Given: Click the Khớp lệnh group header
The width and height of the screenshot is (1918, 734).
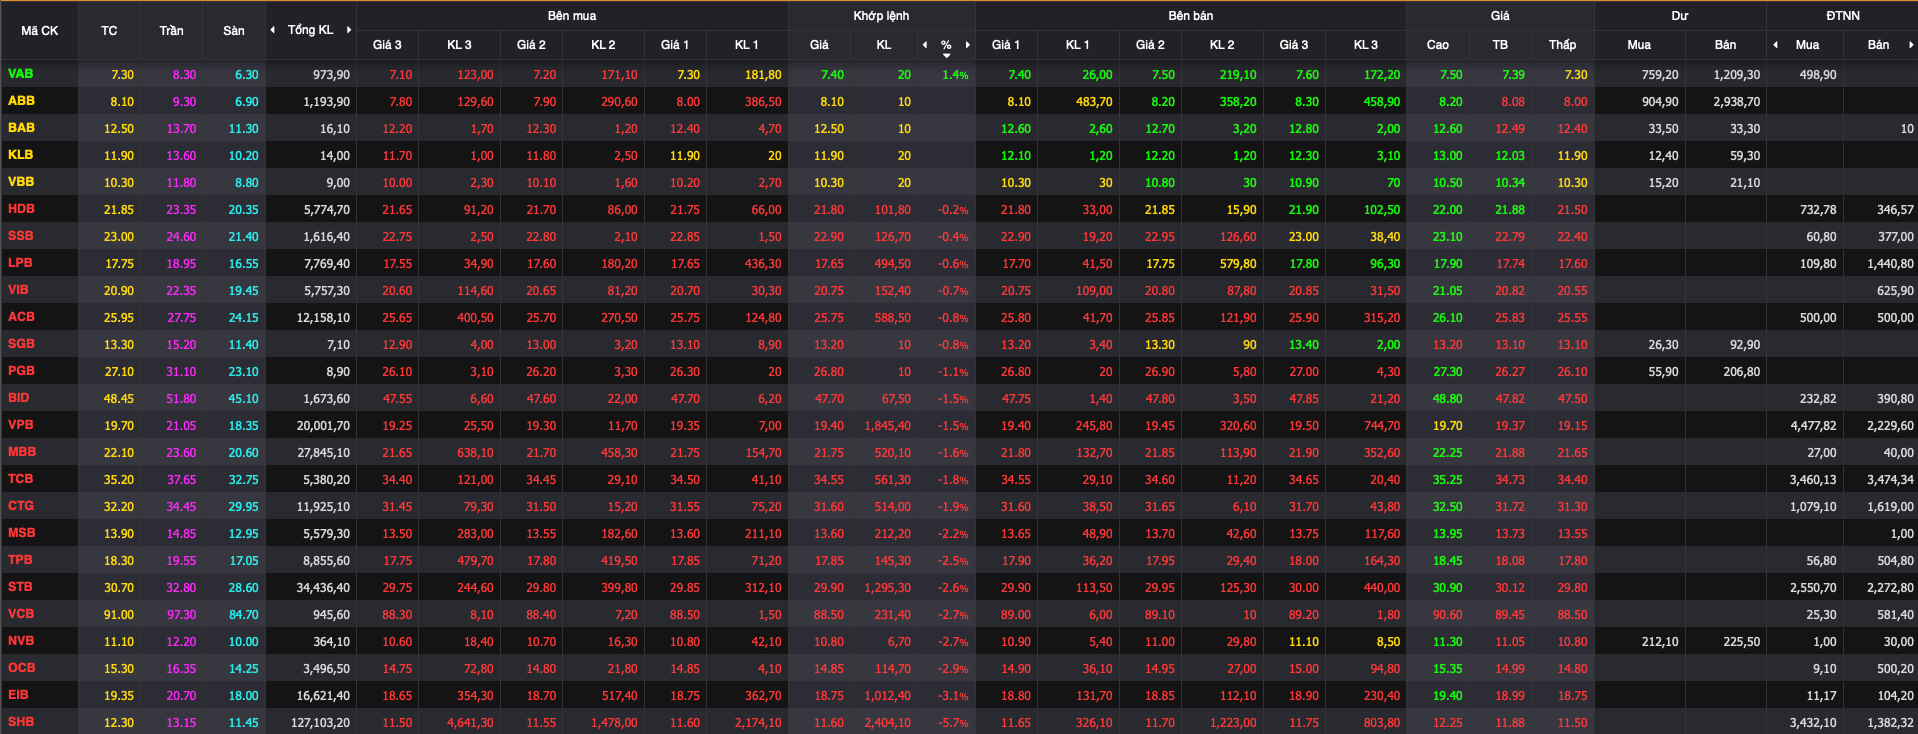Looking at the screenshot, I should click(x=881, y=16).
